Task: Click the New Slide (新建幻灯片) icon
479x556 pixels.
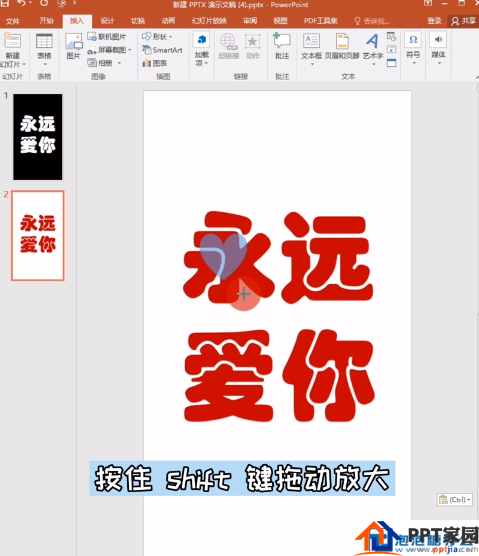Action: [12, 41]
